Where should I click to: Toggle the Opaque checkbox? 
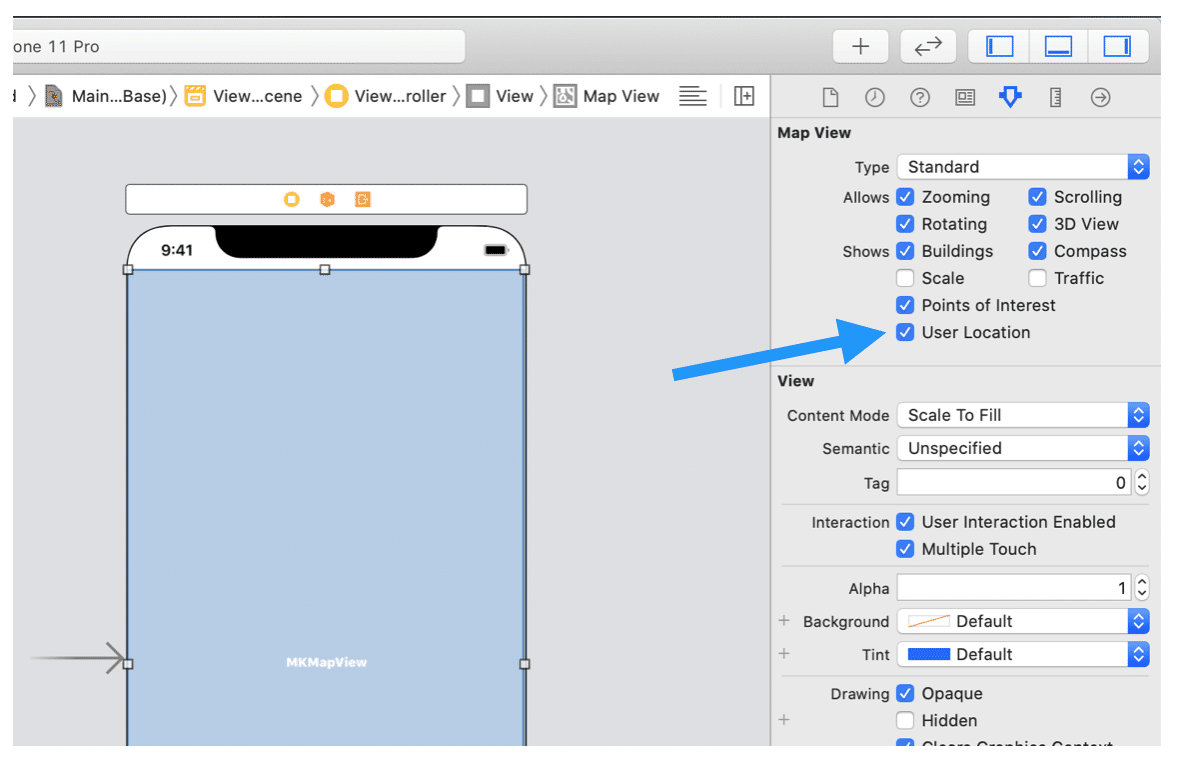[905, 693]
